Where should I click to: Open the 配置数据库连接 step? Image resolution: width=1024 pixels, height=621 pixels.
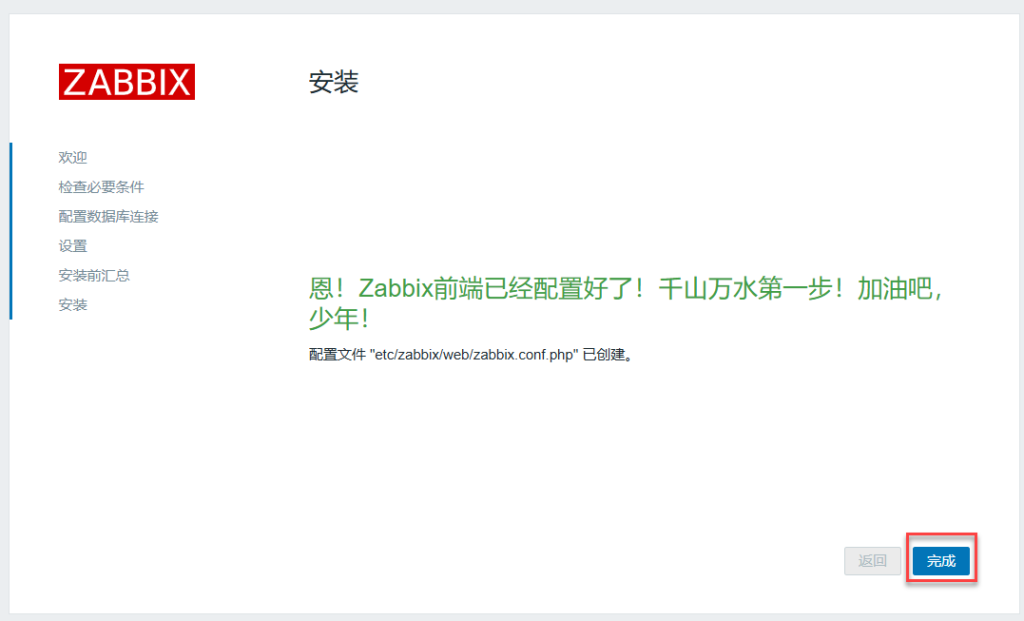point(108,216)
